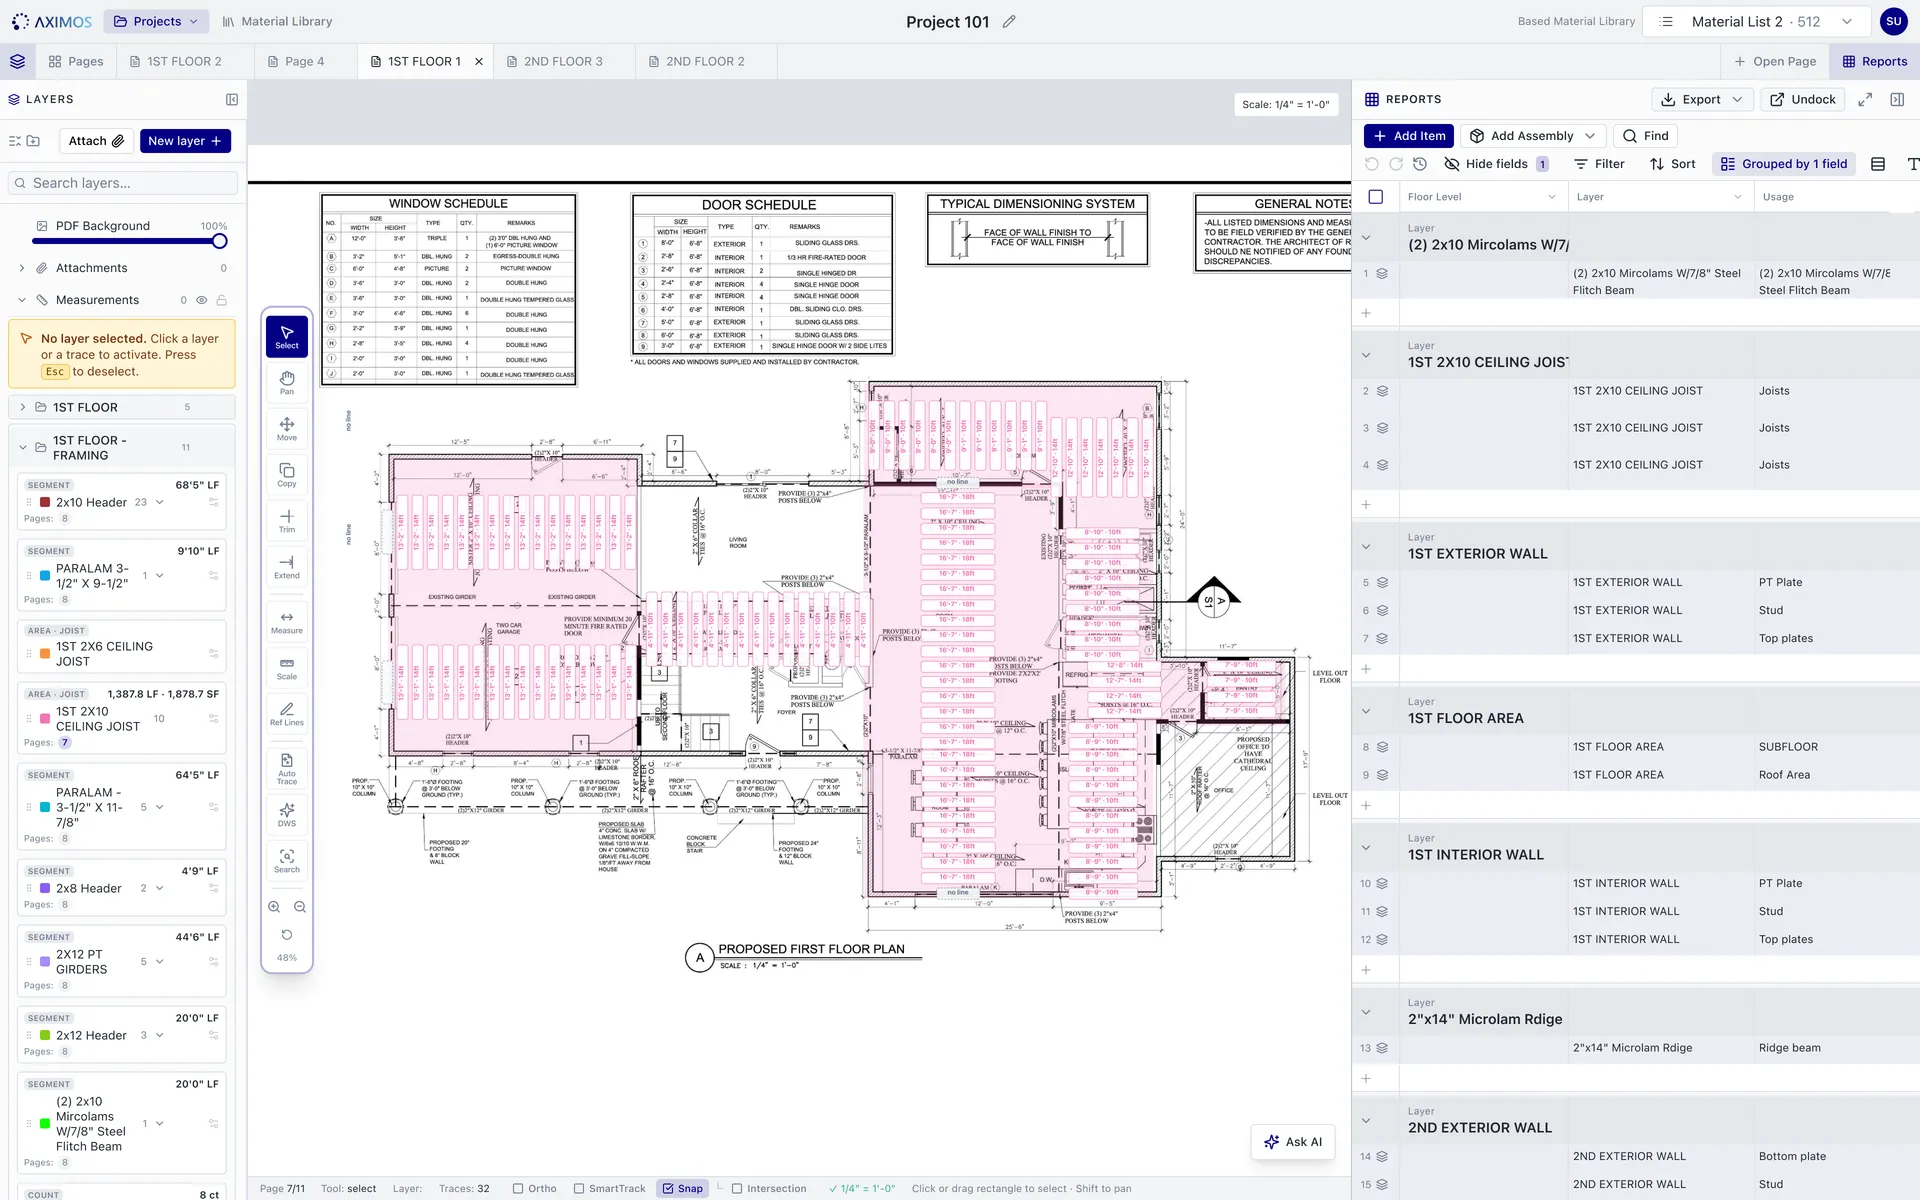The image size is (1920, 1200).
Task: Zoom in on the drawing canvas
Action: [x=274, y=907]
